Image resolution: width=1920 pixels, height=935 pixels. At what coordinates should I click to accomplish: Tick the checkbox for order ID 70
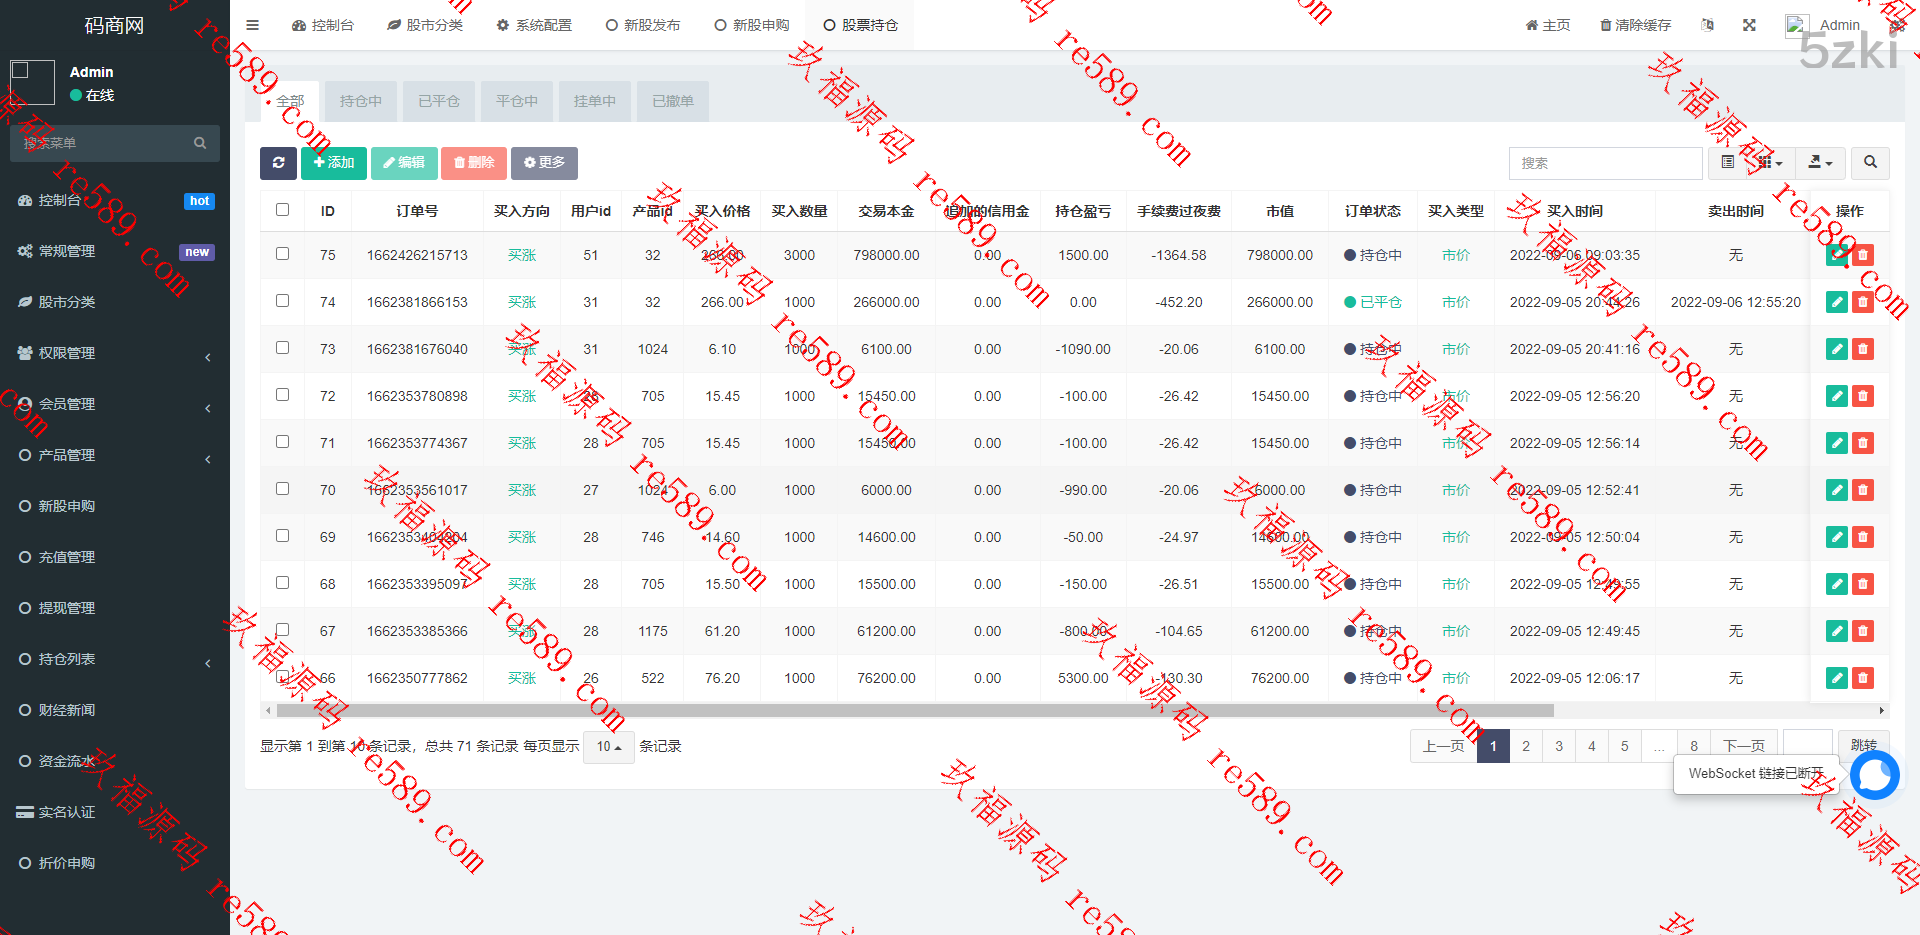[282, 489]
